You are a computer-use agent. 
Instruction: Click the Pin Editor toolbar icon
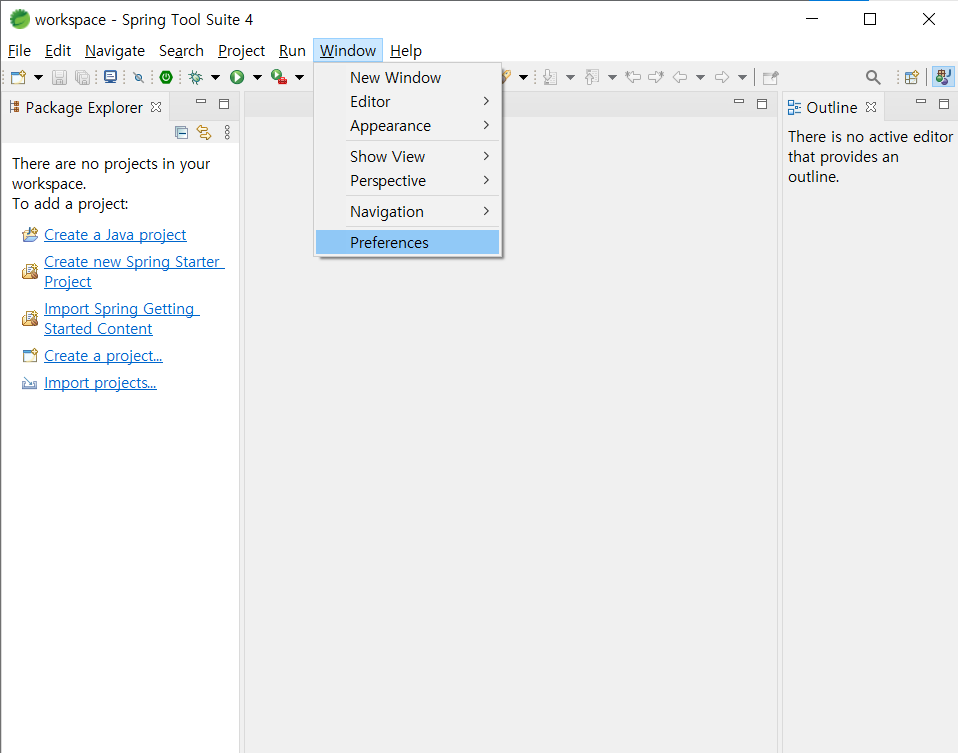771,77
